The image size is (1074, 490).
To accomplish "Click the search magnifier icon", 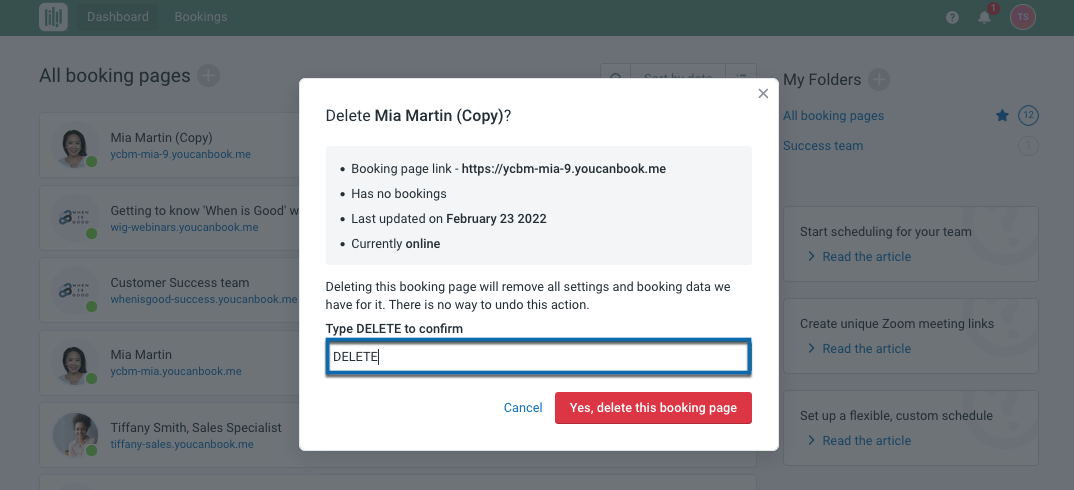I will click(616, 78).
